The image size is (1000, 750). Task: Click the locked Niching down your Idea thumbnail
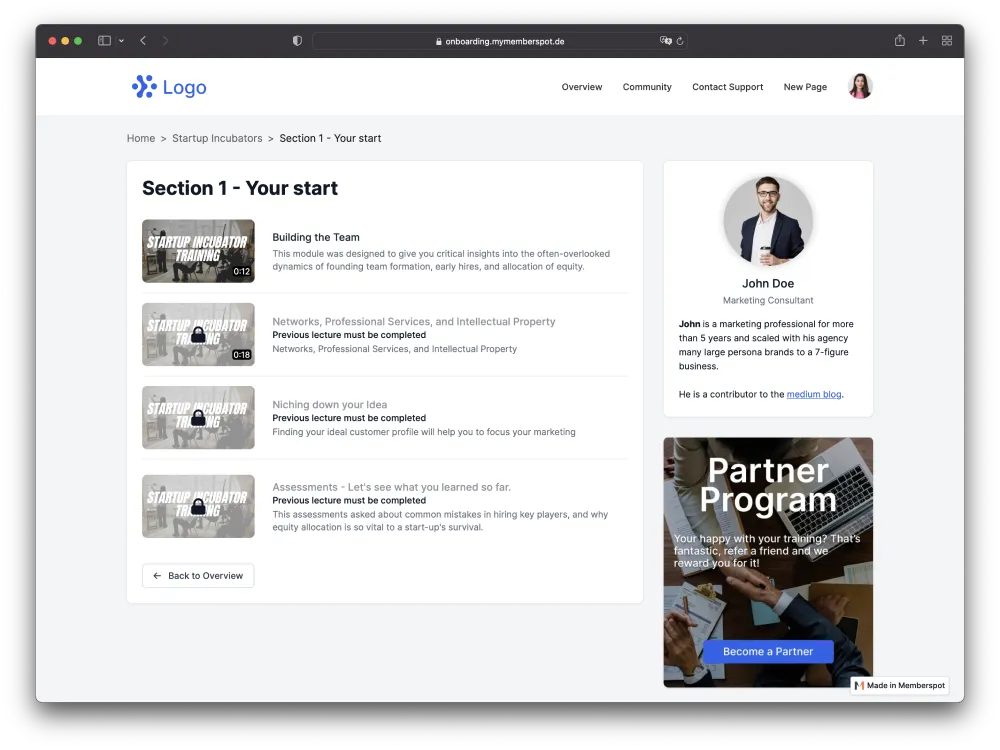(x=198, y=418)
